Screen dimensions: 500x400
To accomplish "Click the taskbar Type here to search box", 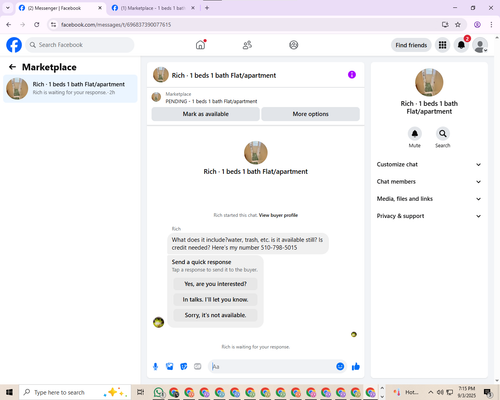I will click(74, 392).
